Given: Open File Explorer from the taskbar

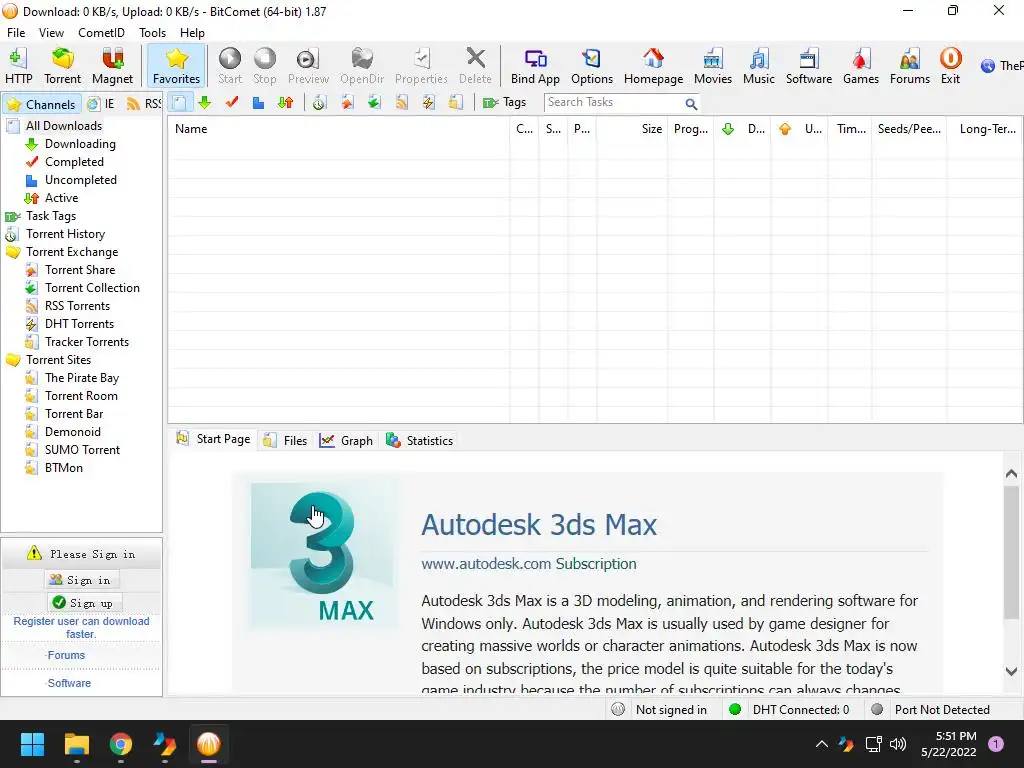Looking at the screenshot, I should [x=76, y=744].
